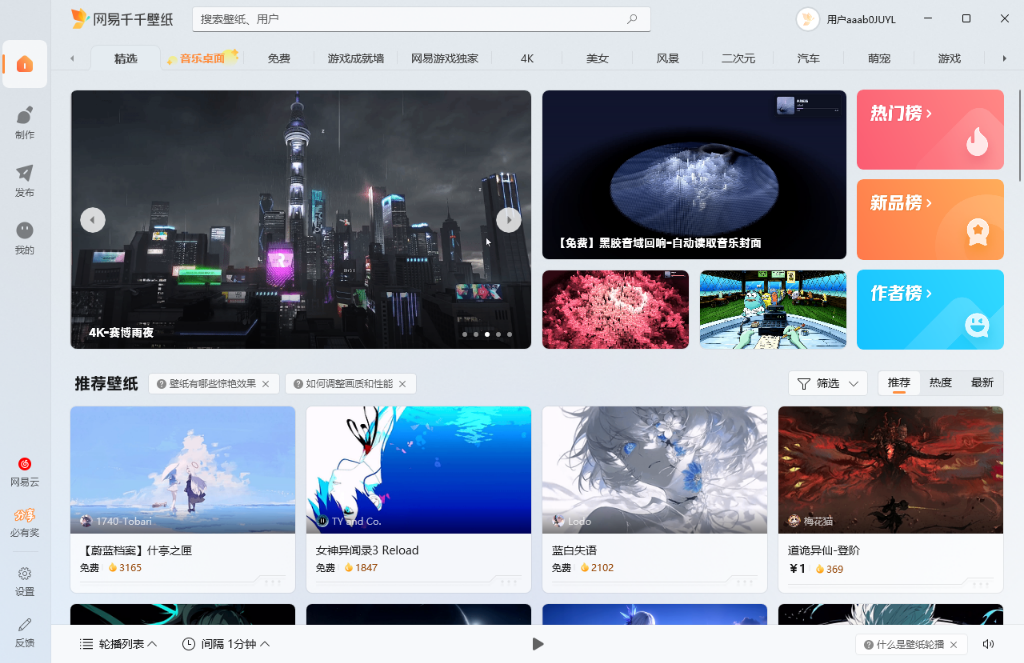This screenshot has width=1024, height=663.
Task: Open the pink particle wallpaper thumbnail
Action: tap(615, 310)
